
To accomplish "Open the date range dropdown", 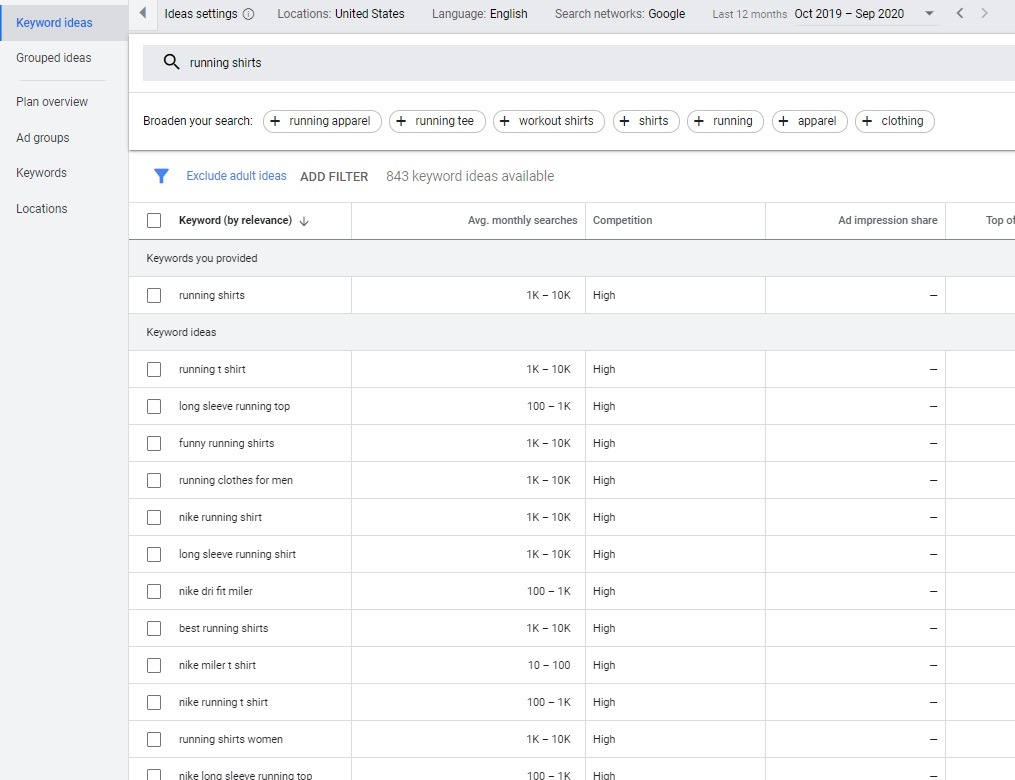I will 930,14.
